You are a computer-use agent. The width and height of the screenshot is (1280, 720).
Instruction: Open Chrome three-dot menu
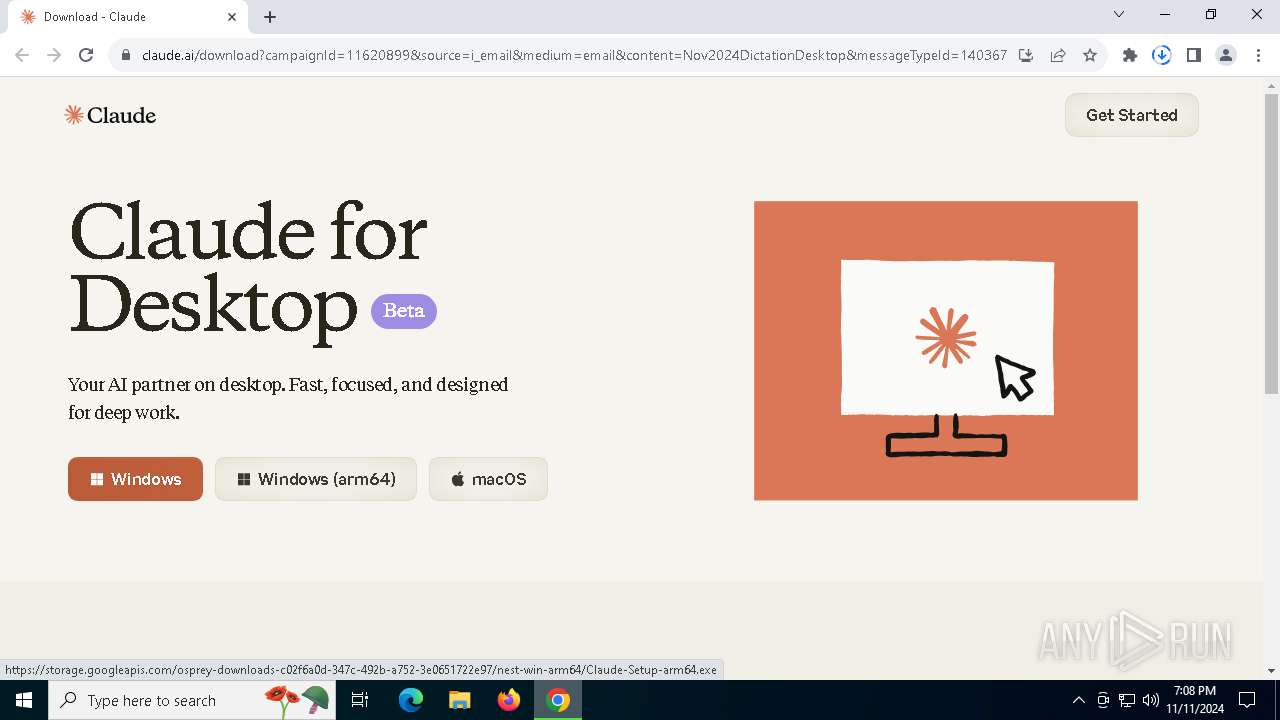pos(1258,55)
